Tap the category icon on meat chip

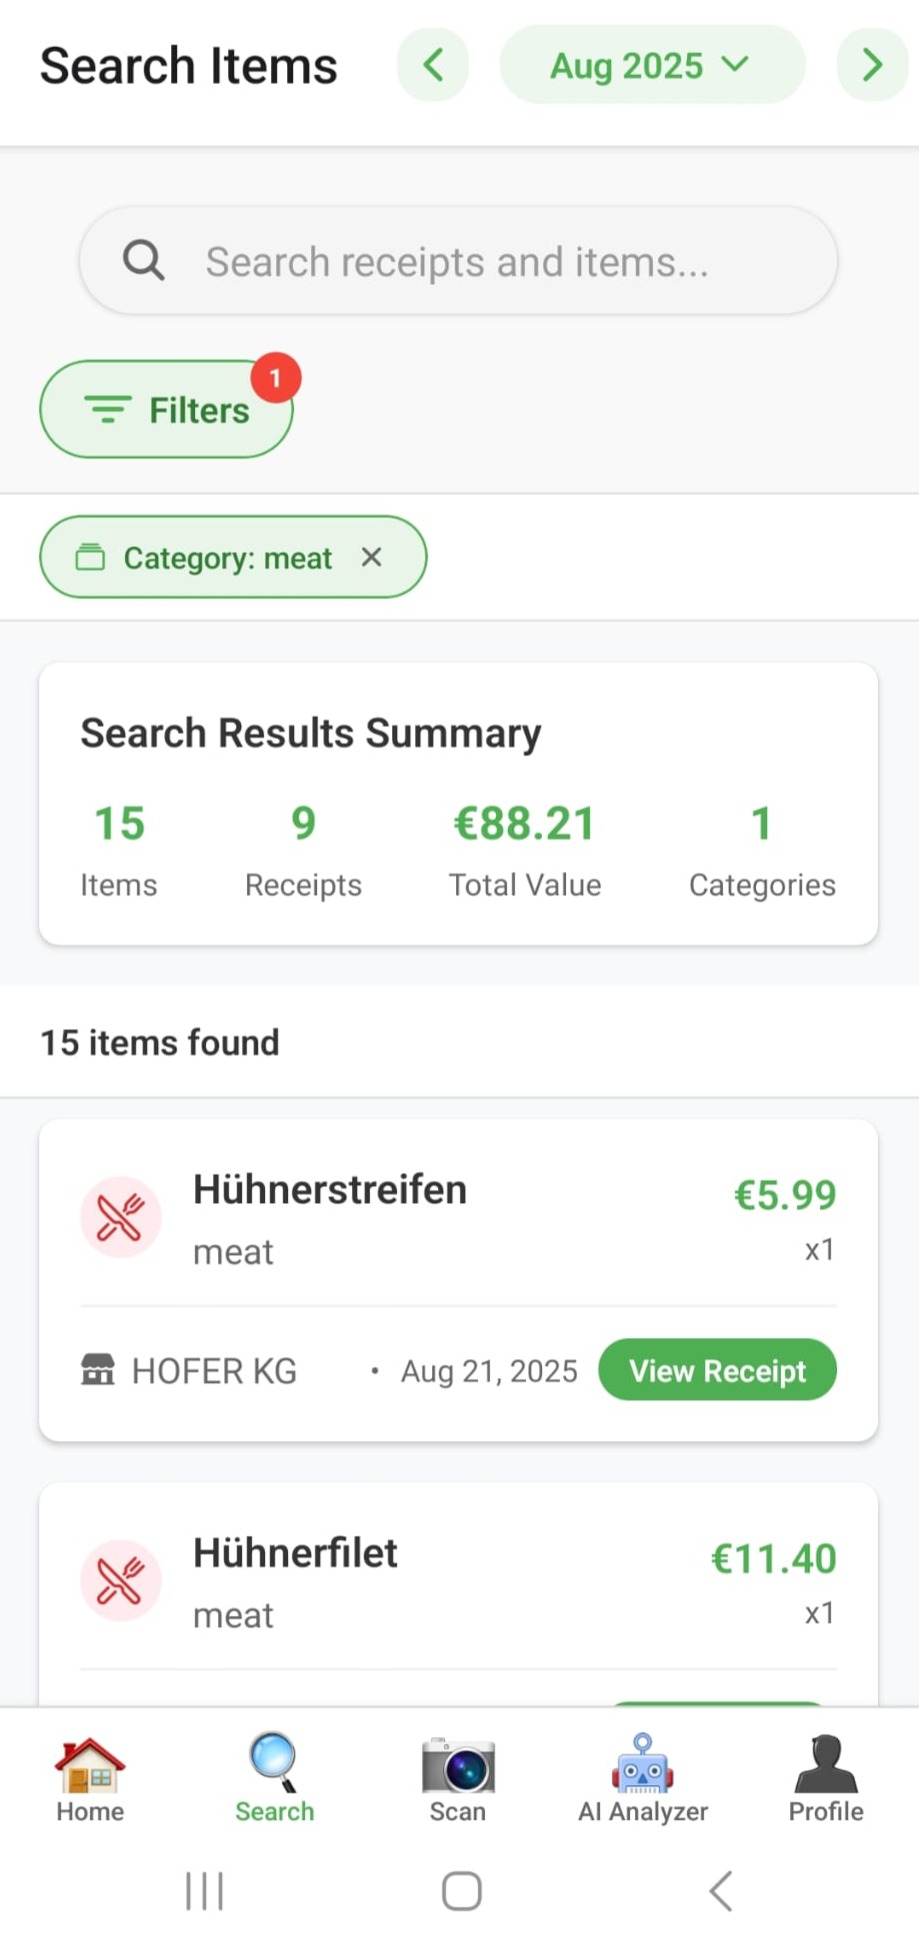point(90,557)
